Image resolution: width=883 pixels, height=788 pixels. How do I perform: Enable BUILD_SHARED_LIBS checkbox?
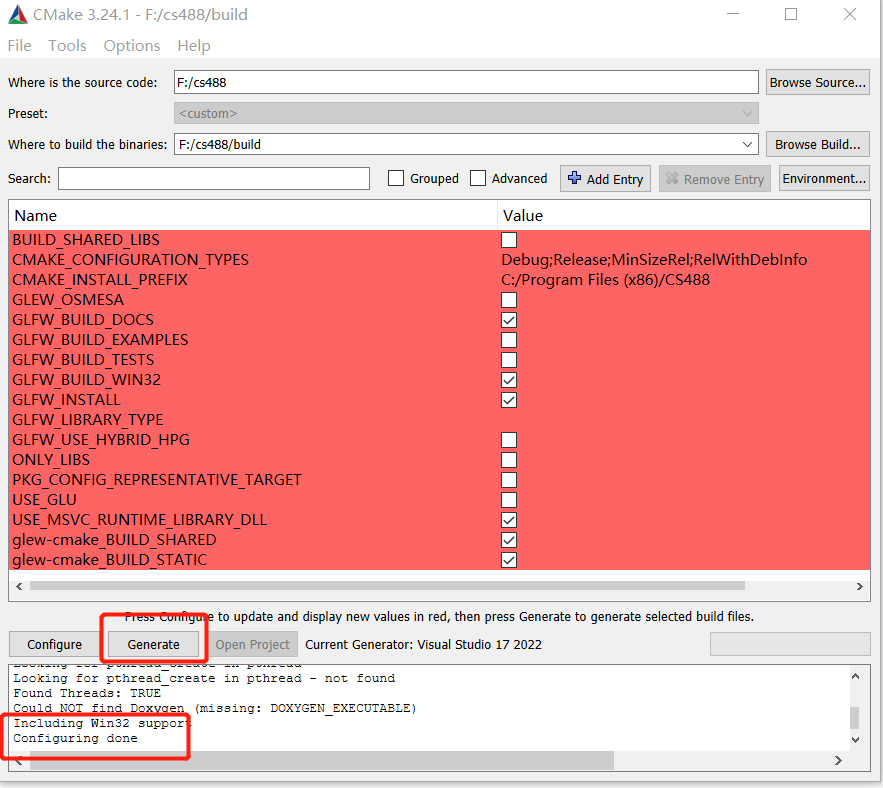click(x=509, y=240)
